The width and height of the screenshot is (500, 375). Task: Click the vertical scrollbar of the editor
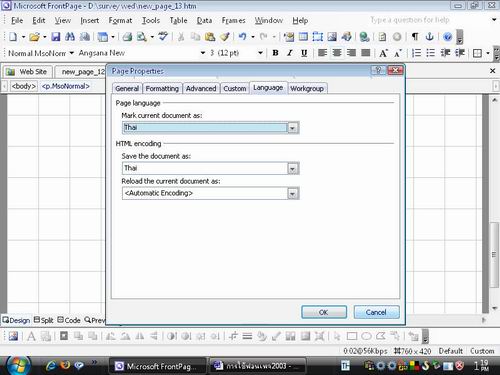click(x=494, y=203)
